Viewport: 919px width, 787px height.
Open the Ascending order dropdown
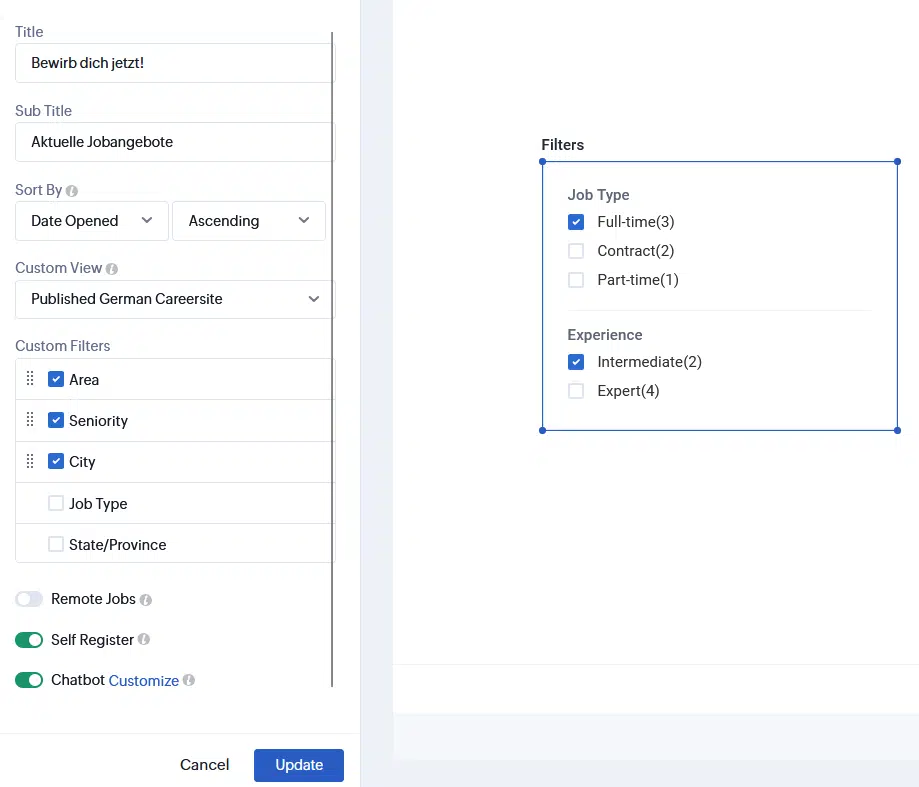pyautogui.click(x=249, y=221)
